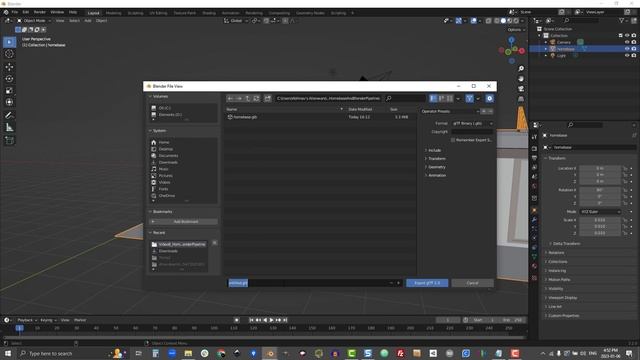
Task: Activate the Select Box tool
Action: 9,42
